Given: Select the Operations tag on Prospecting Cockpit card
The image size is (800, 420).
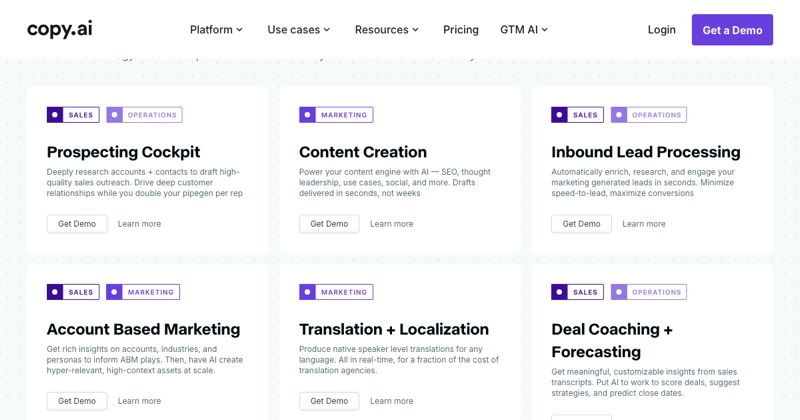Looking at the screenshot, I should tap(144, 115).
